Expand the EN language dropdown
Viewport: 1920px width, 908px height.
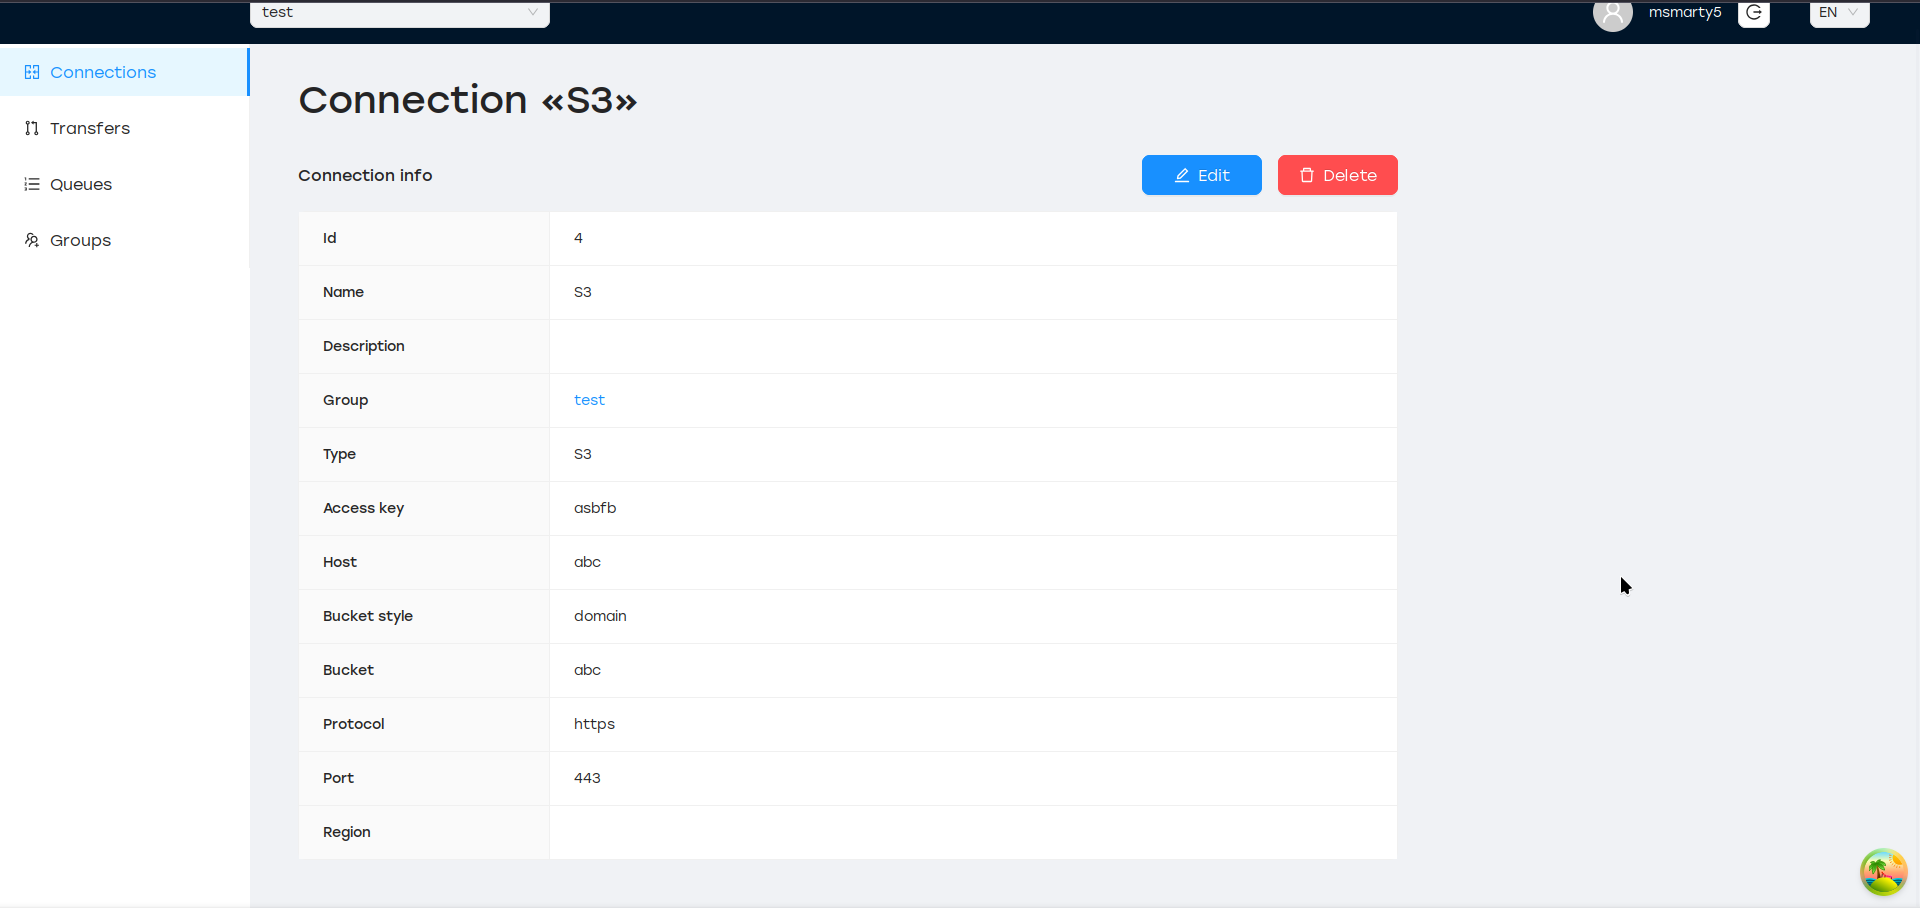tap(1838, 13)
